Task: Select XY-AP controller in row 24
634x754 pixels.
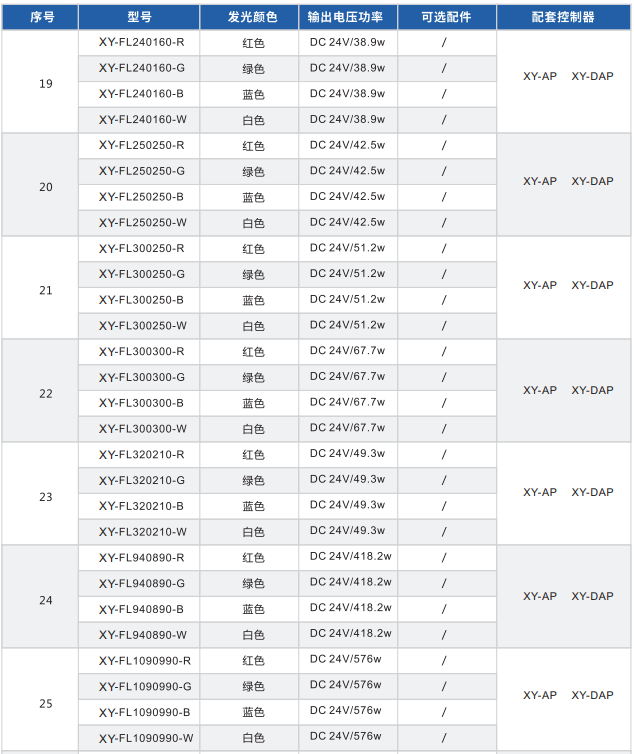Action: click(x=540, y=596)
